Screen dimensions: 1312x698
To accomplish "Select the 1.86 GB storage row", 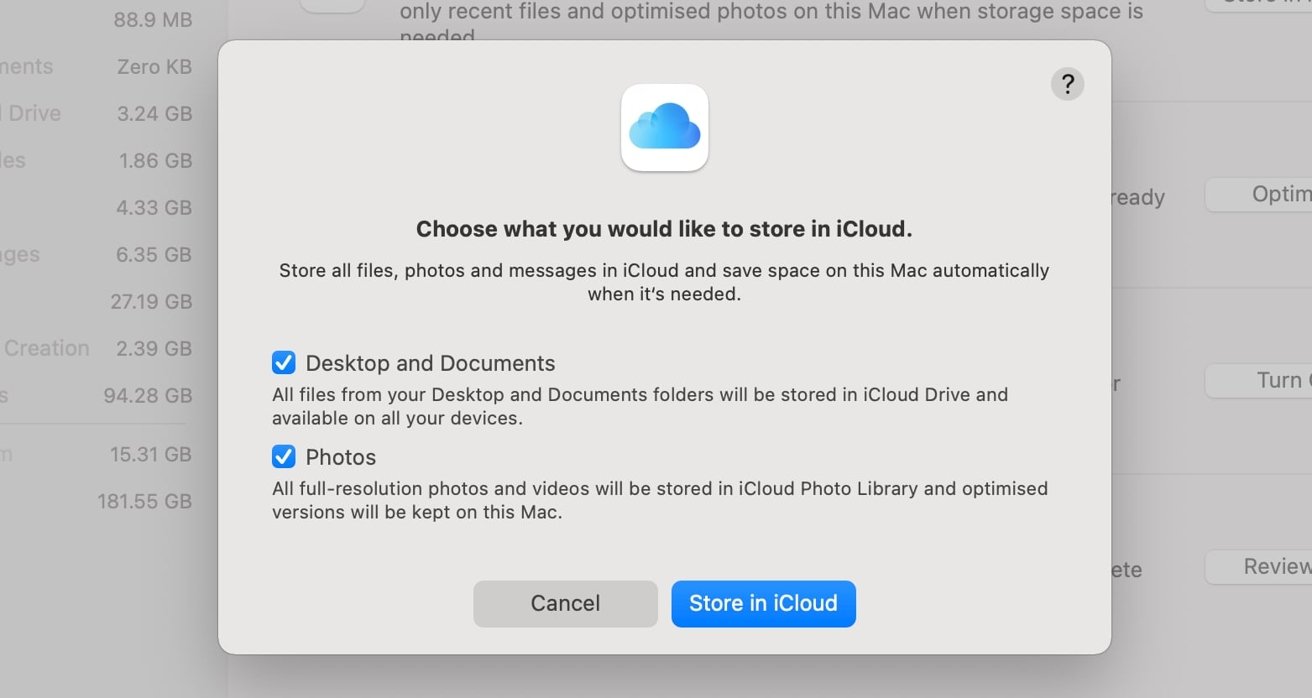I will 96,160.
